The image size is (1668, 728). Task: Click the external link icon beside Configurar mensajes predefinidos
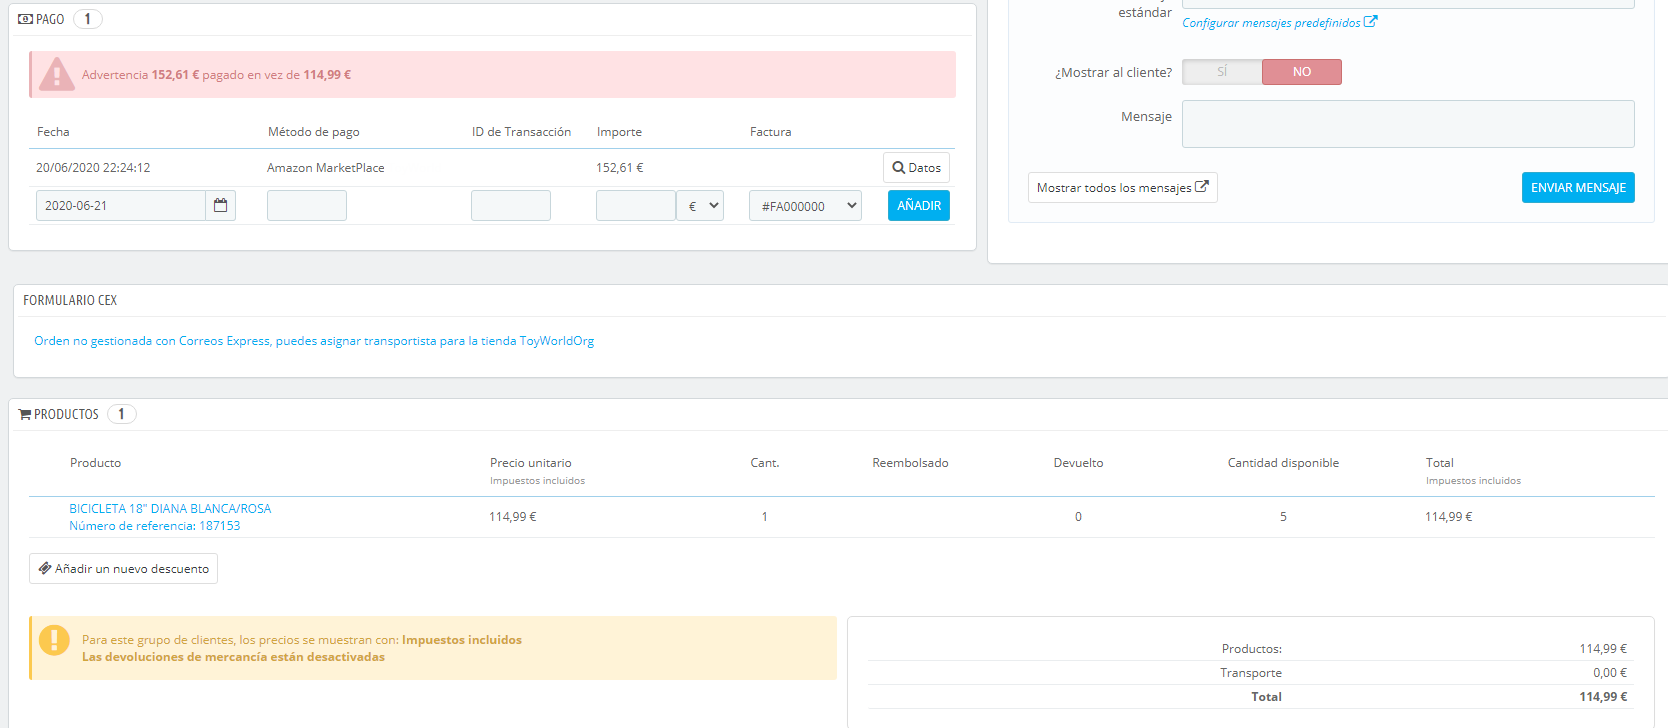pos(1371,22)
